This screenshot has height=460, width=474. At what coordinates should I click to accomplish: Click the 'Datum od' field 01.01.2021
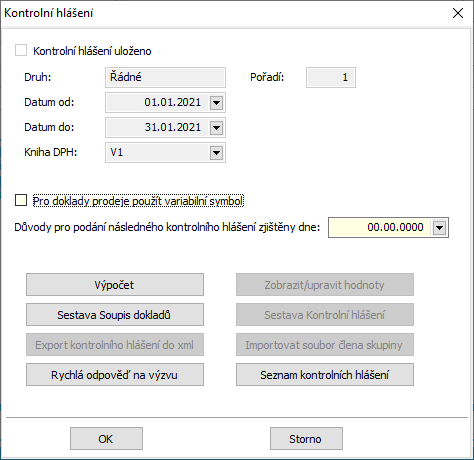pyautogui.click(x=165, y=103)
